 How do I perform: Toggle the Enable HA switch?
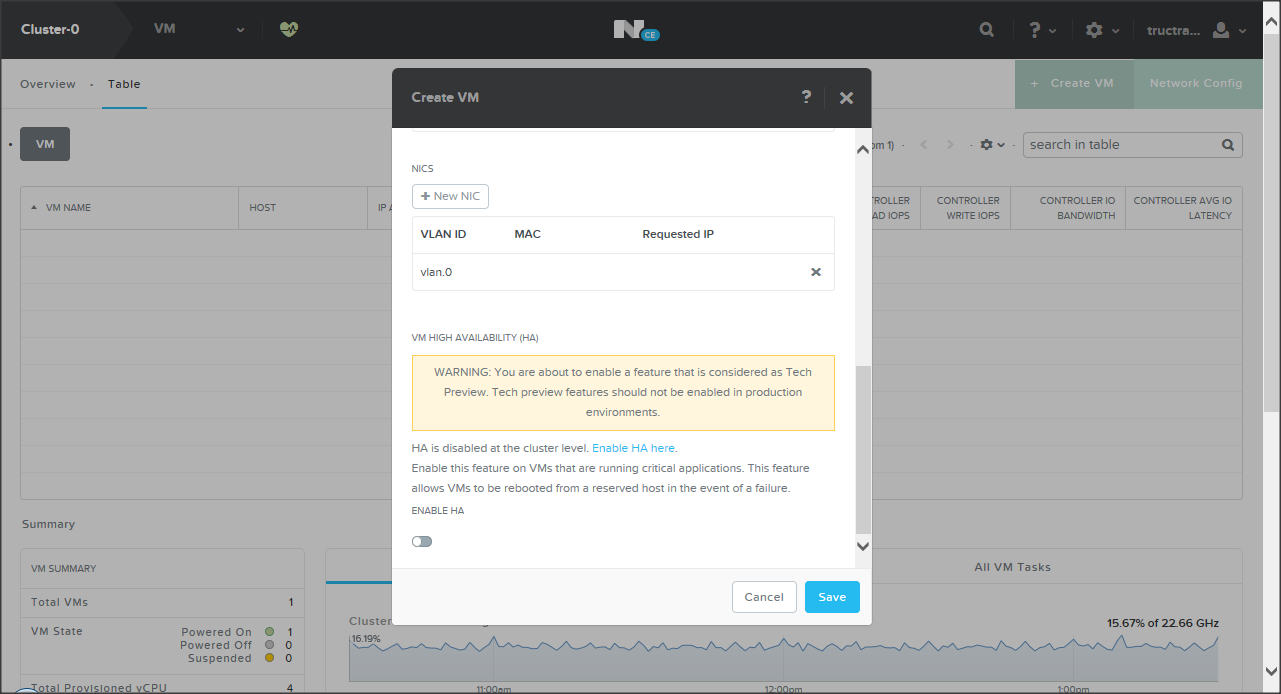point(422,541)
